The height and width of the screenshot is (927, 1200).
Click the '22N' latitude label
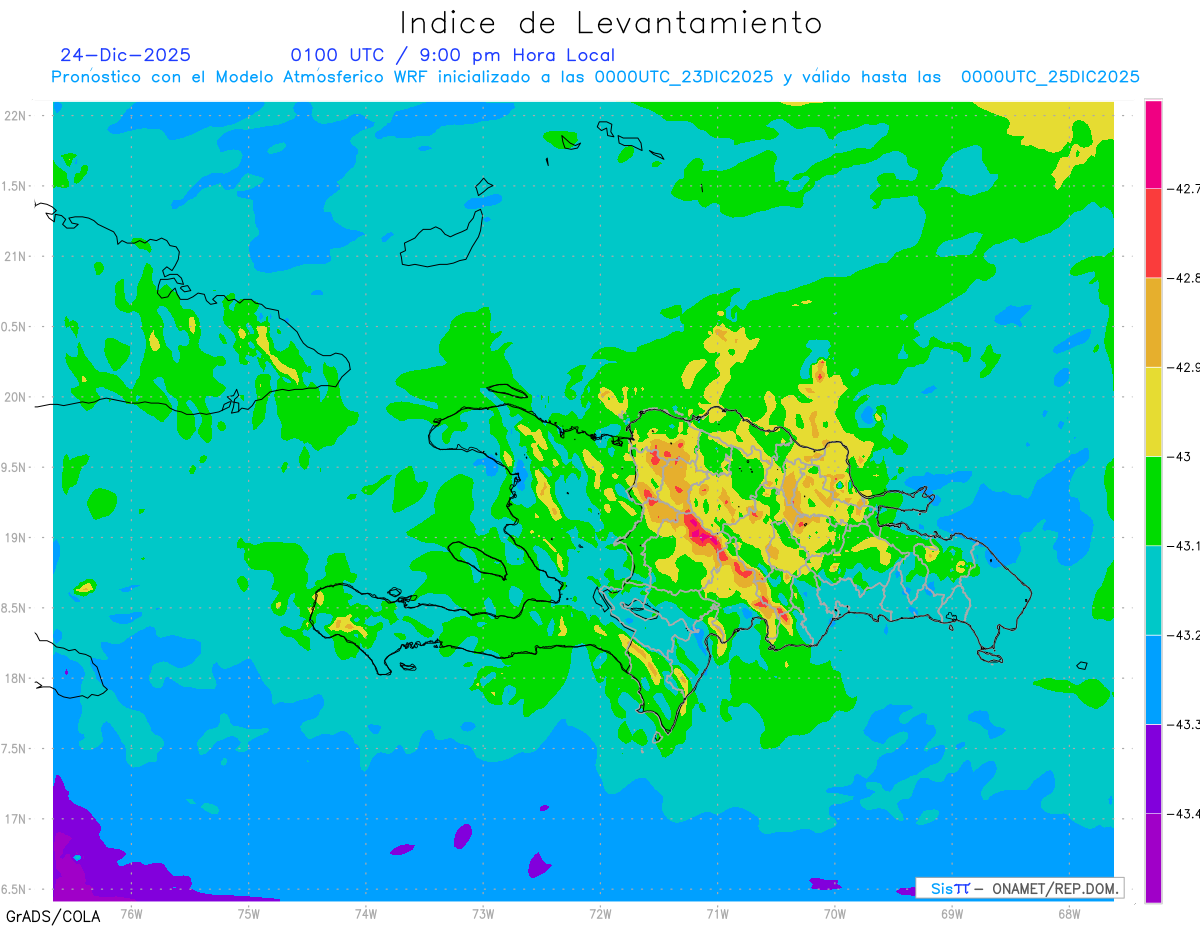[x=16, y=115]
